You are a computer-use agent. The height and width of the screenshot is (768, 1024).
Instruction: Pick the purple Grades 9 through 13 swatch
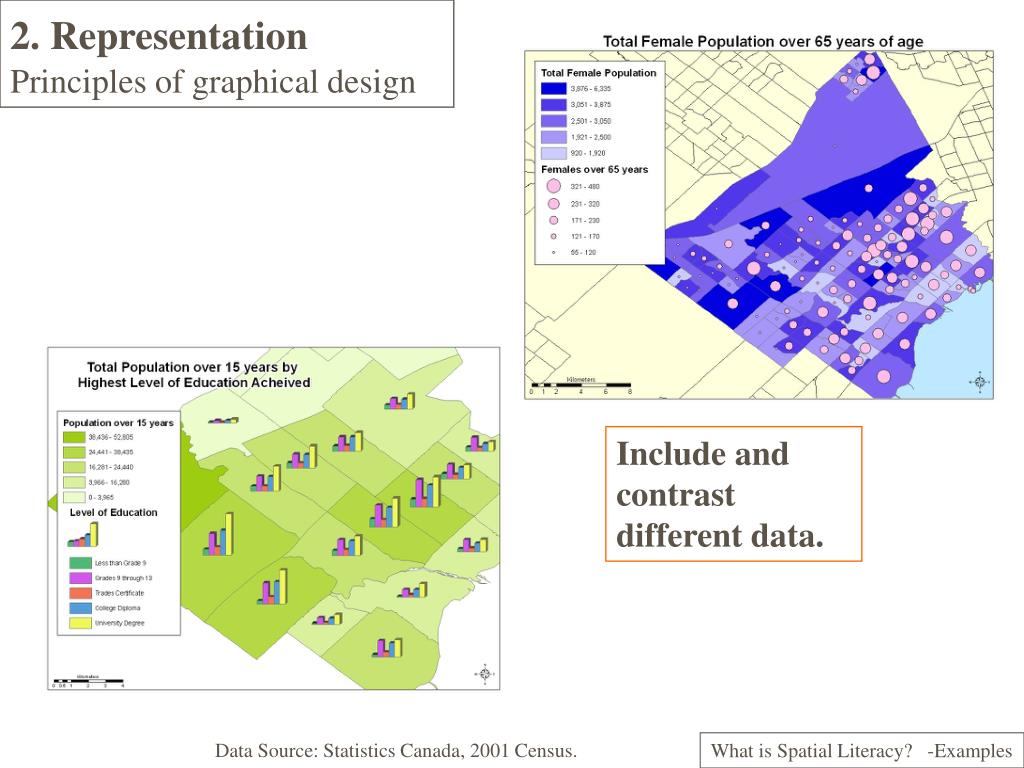pyautogui.click(x=80, y=578)
